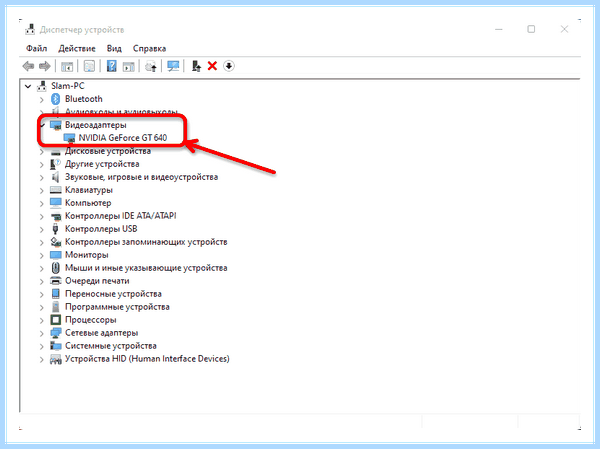
Task: Click the Звуковые устройства speaker icon
Action: click(x=56, y=177)
